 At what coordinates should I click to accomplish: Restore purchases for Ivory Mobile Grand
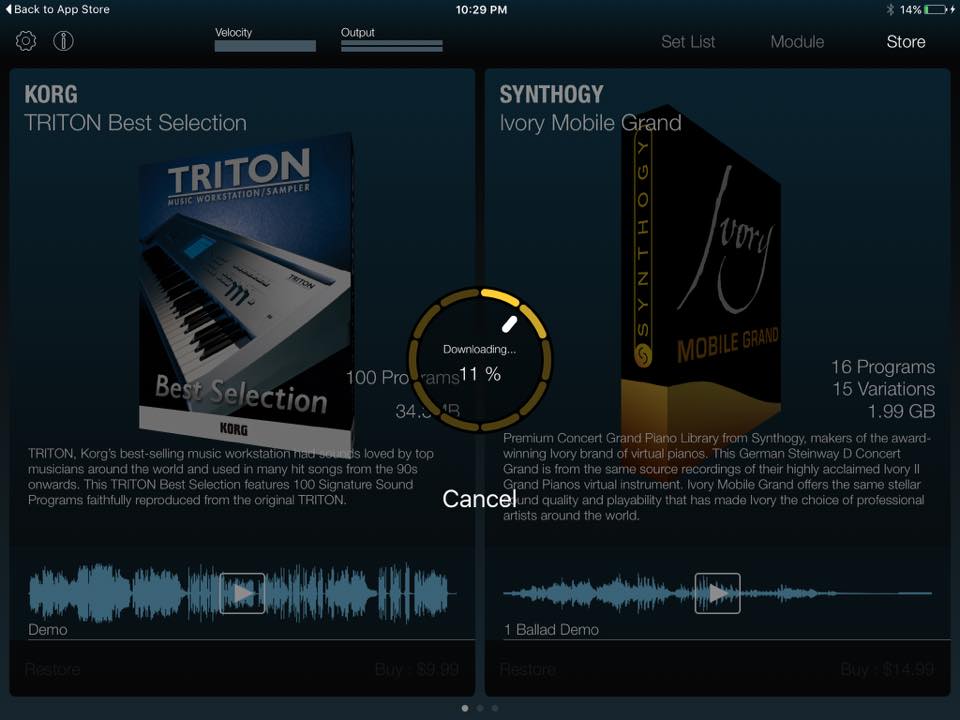[527, 670]
